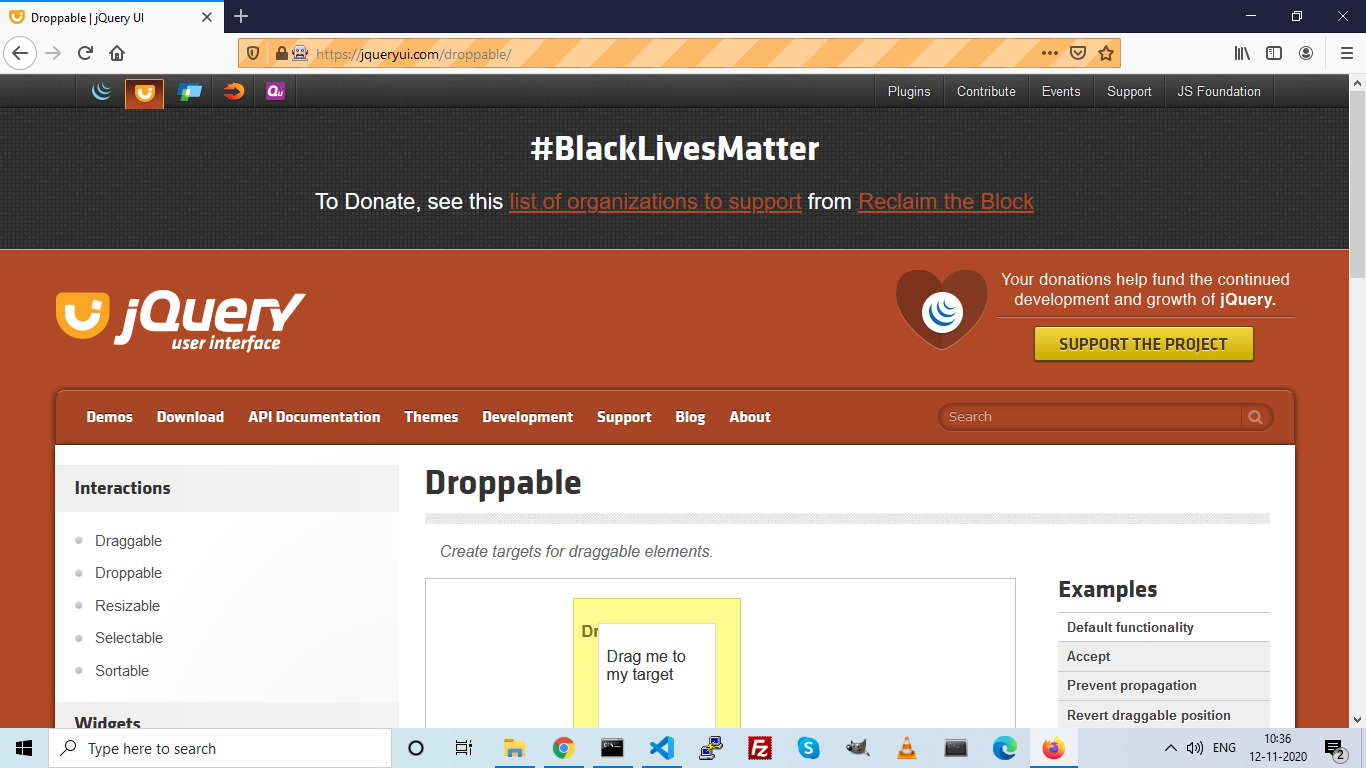
Task: Show site security info via padlock
Action: tap(281, 53)
